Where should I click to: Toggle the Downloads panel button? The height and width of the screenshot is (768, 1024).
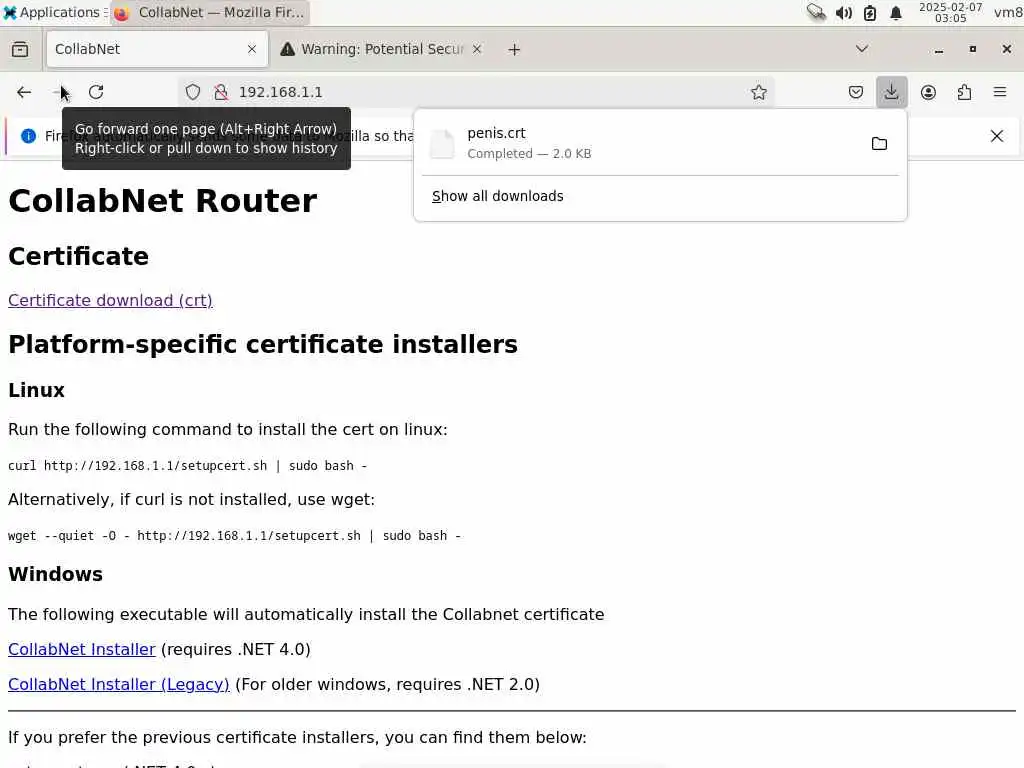click(x=891, y=92)
